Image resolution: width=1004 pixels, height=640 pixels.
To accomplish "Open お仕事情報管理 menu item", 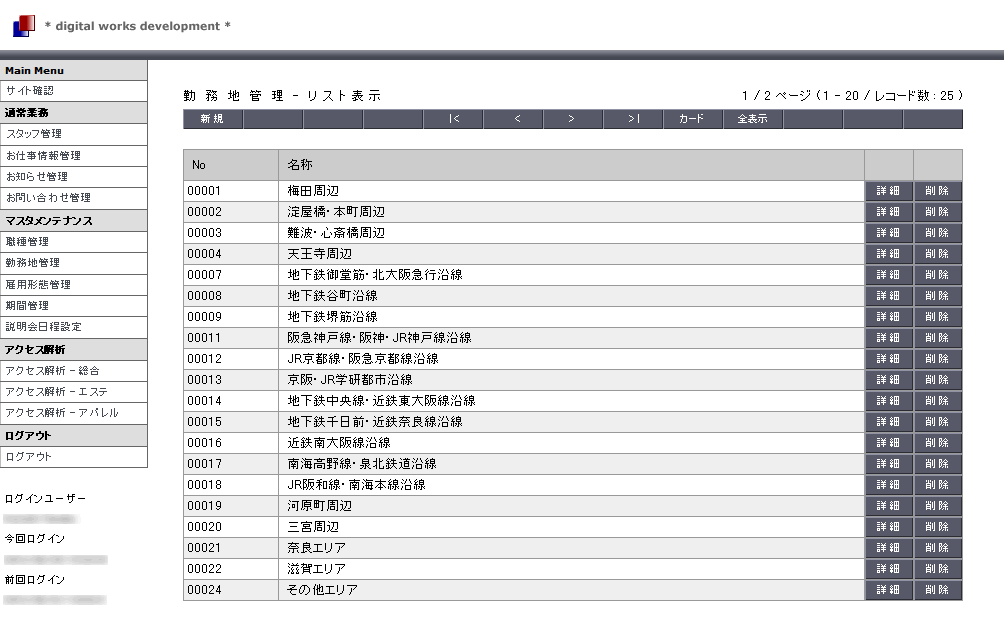I will [x=74, y=156].
